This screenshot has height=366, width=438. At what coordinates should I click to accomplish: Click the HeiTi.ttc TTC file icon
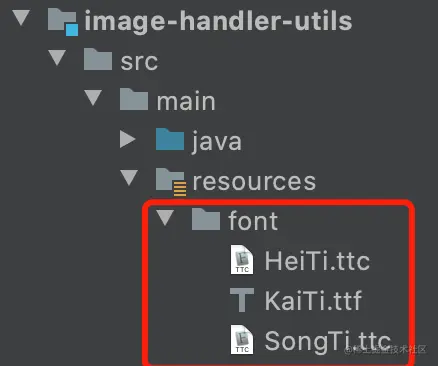point(242,259)
